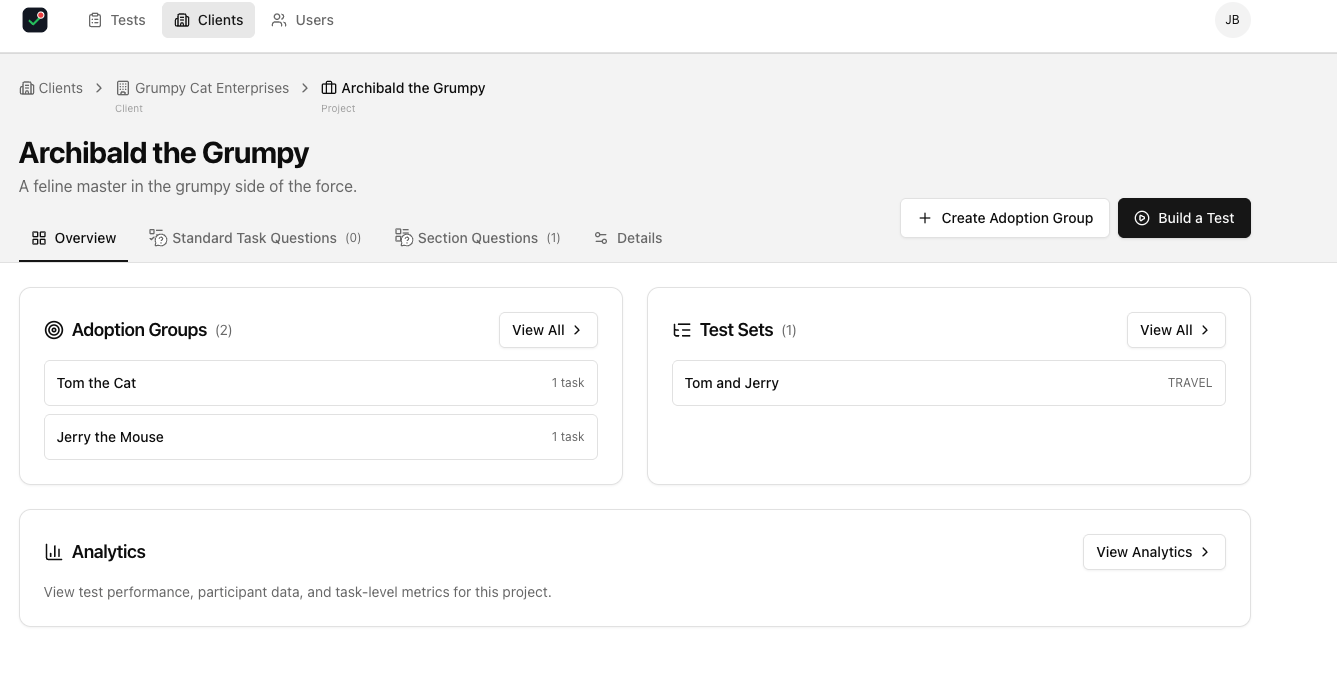
Task: Open the Details tab
Action: pyautogui.click(x=628, y=238)
